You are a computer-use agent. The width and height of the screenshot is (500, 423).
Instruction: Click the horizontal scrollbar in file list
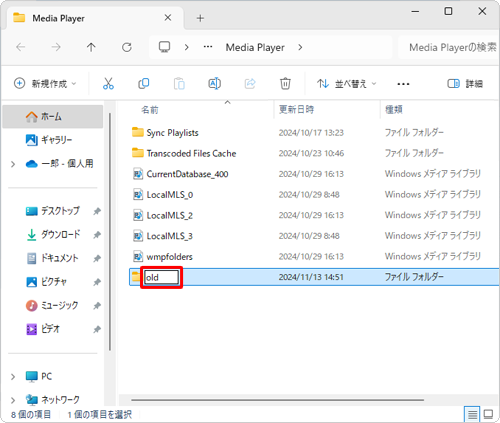(x=277, y=400)
